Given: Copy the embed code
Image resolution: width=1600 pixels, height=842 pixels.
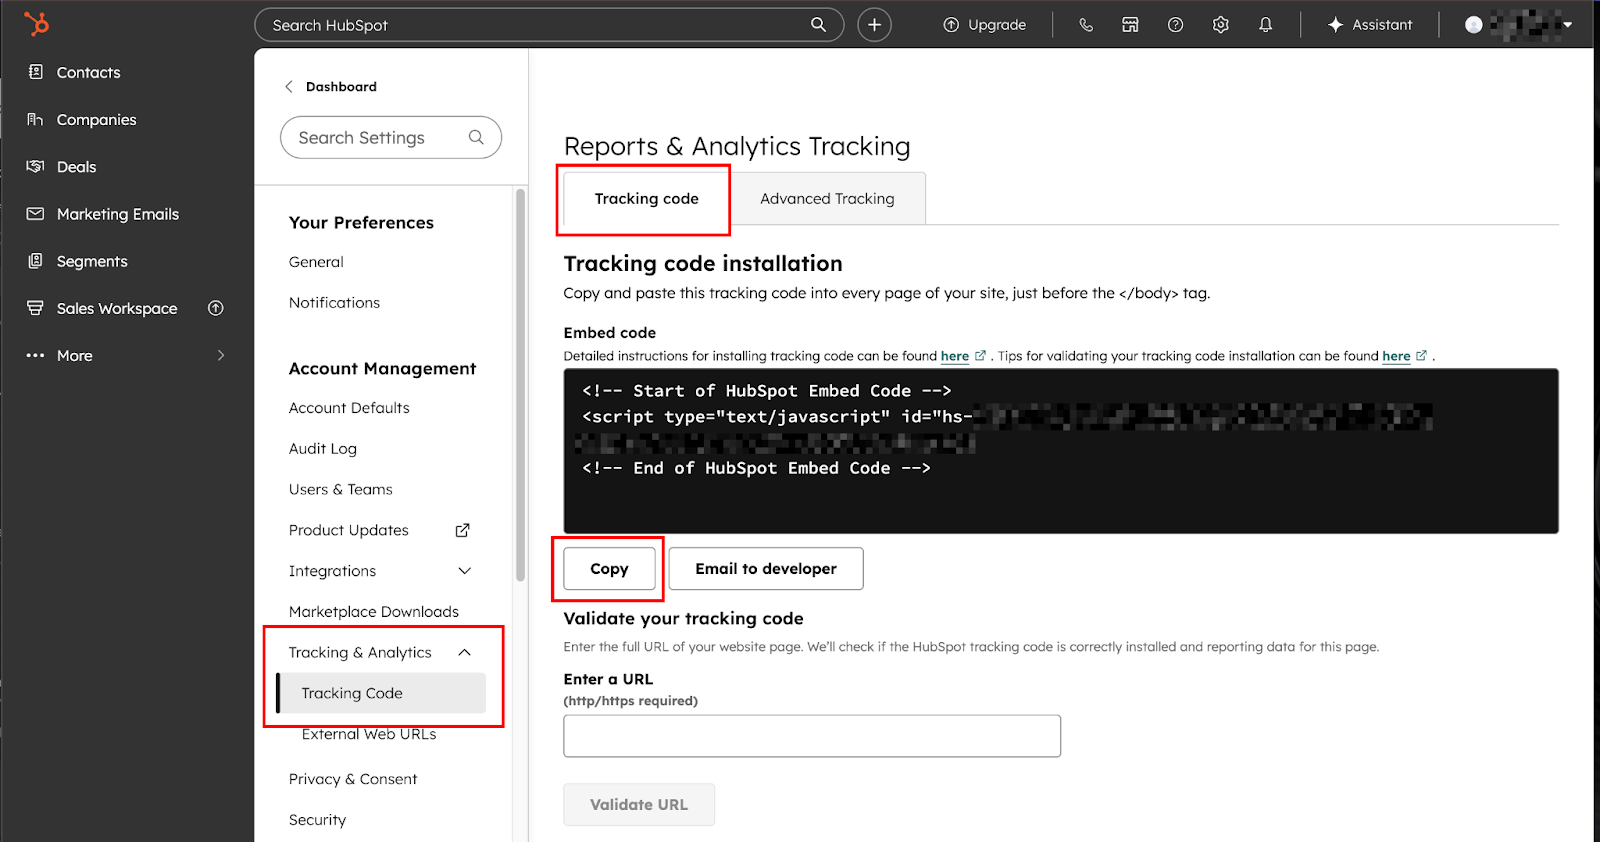Looking at the screenshot, I should click(x=609, y=568).
